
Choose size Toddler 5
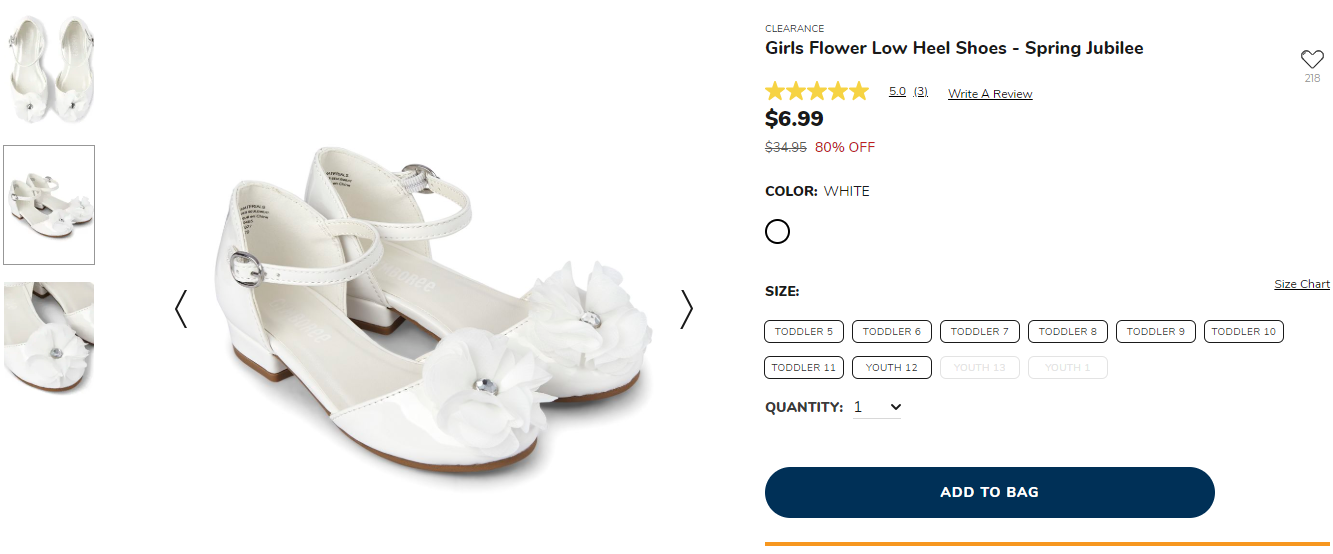(804, 331)
